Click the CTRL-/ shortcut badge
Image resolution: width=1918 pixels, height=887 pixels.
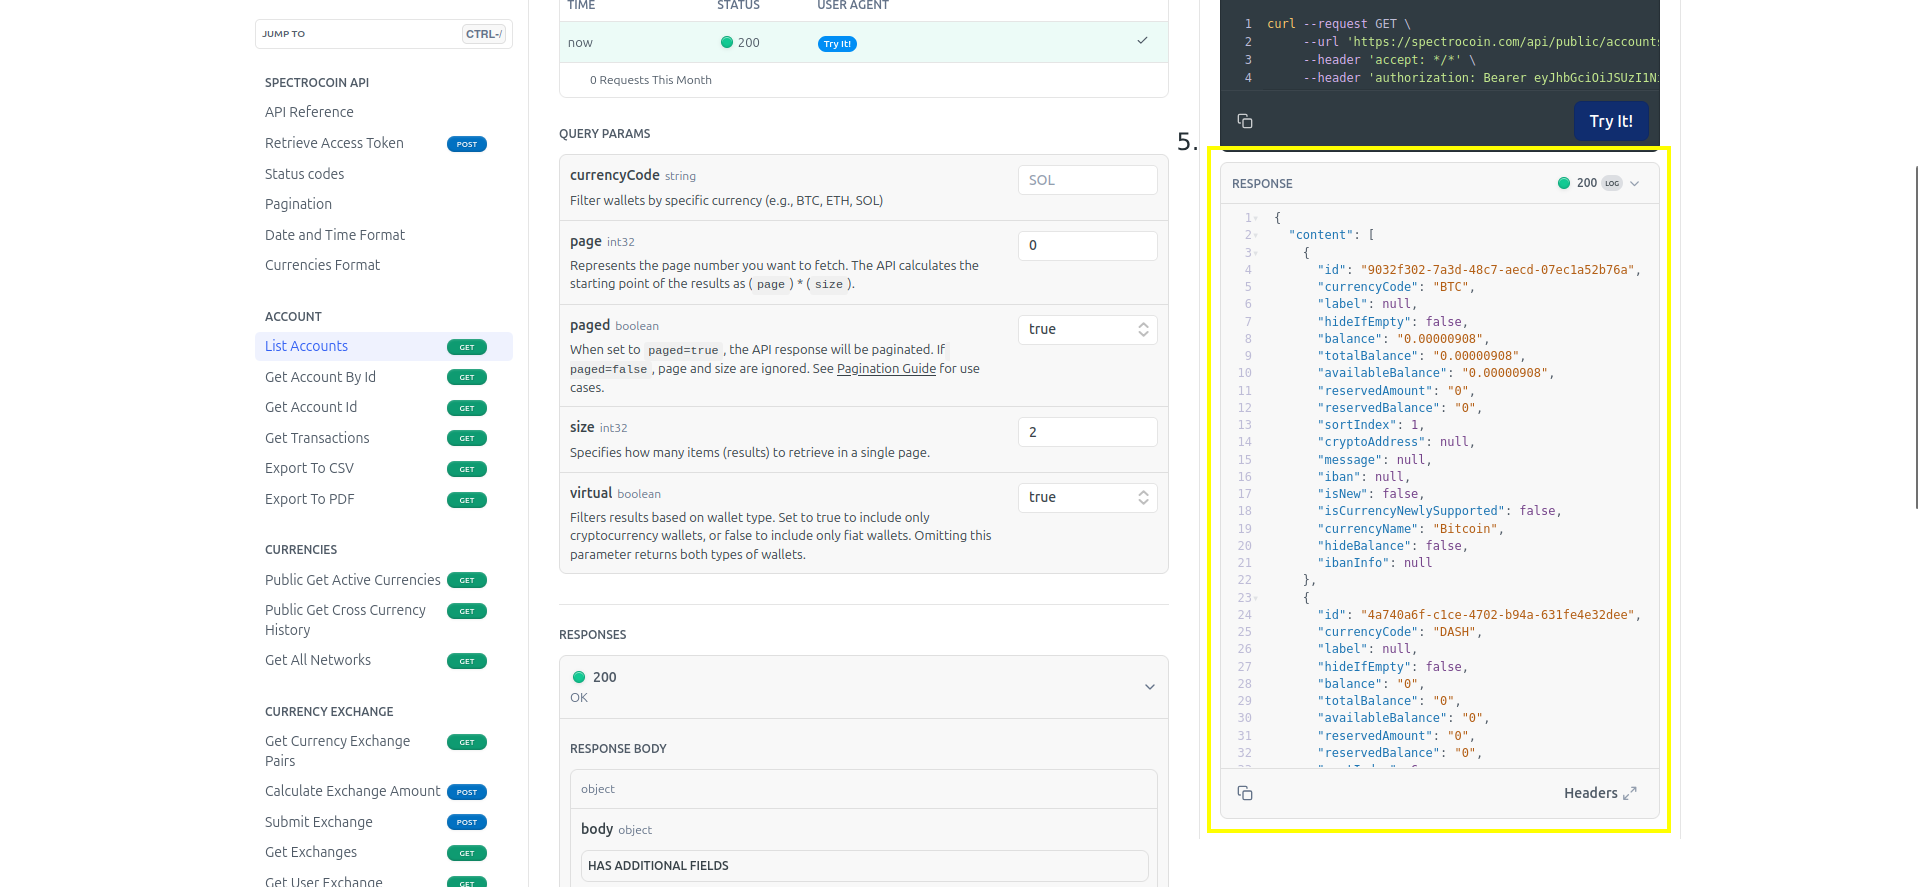click(484, 34)
